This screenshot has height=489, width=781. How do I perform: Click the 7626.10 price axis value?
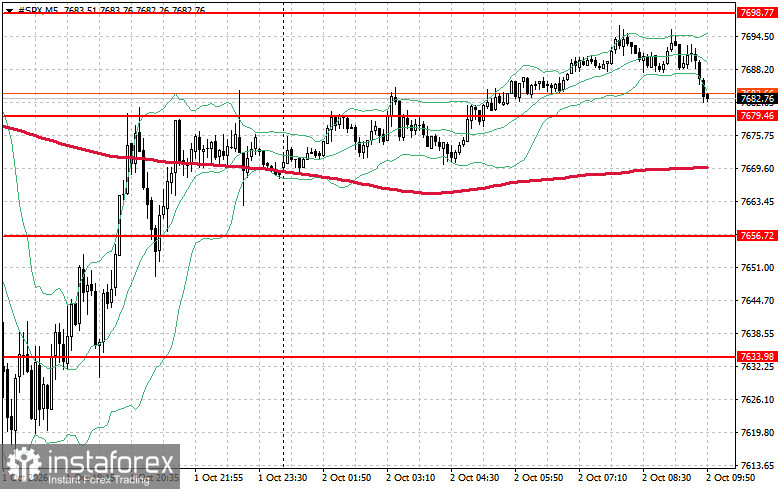(x=757, y=400)
